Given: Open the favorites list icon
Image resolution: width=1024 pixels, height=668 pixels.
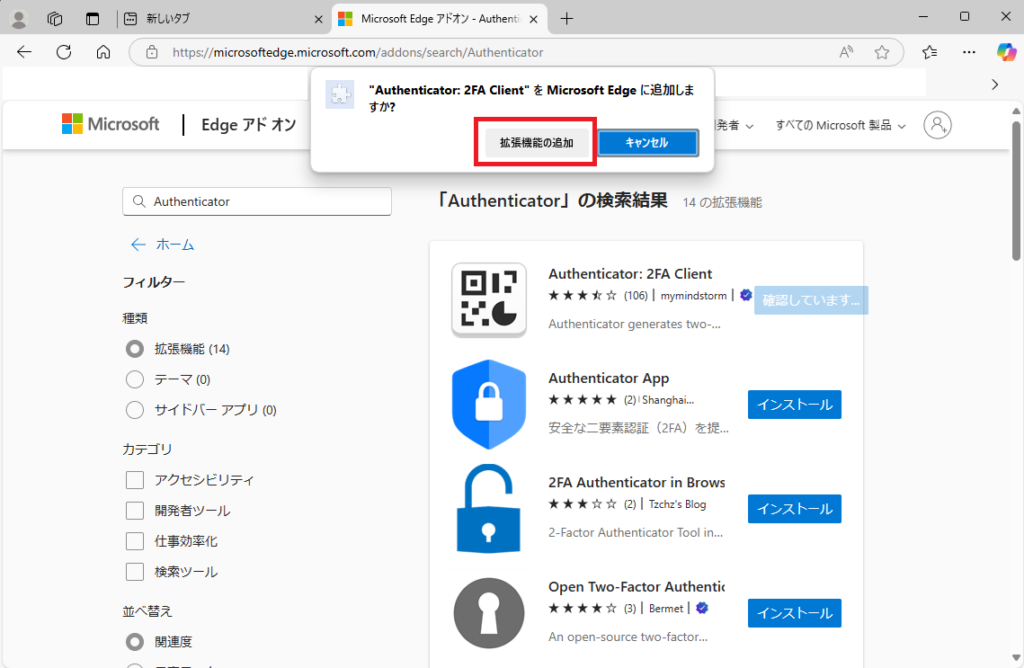Looking at the screenshot, I should [x=929, y=52].
